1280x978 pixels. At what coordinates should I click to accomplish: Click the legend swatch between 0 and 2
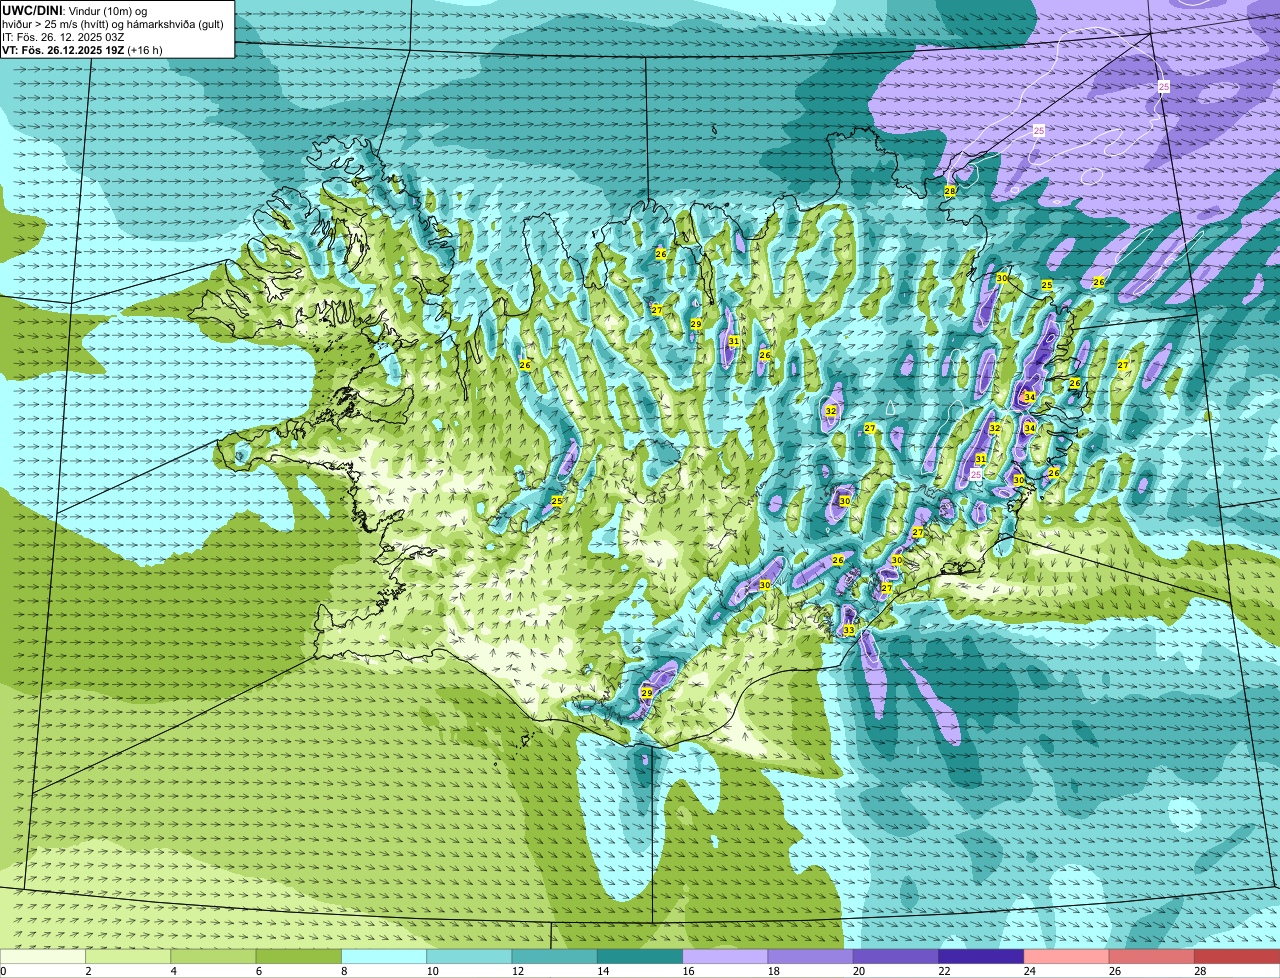(43, 957)
